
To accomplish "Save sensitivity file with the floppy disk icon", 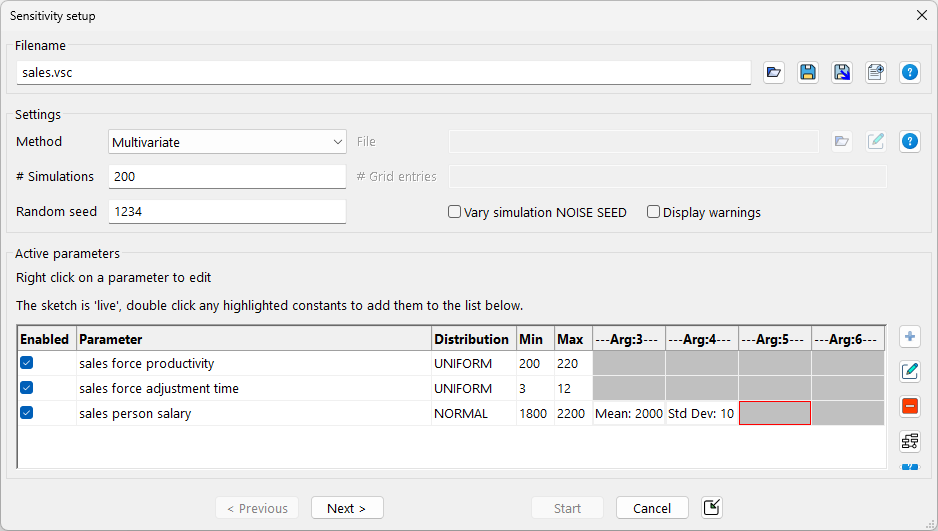I will 808,72.
